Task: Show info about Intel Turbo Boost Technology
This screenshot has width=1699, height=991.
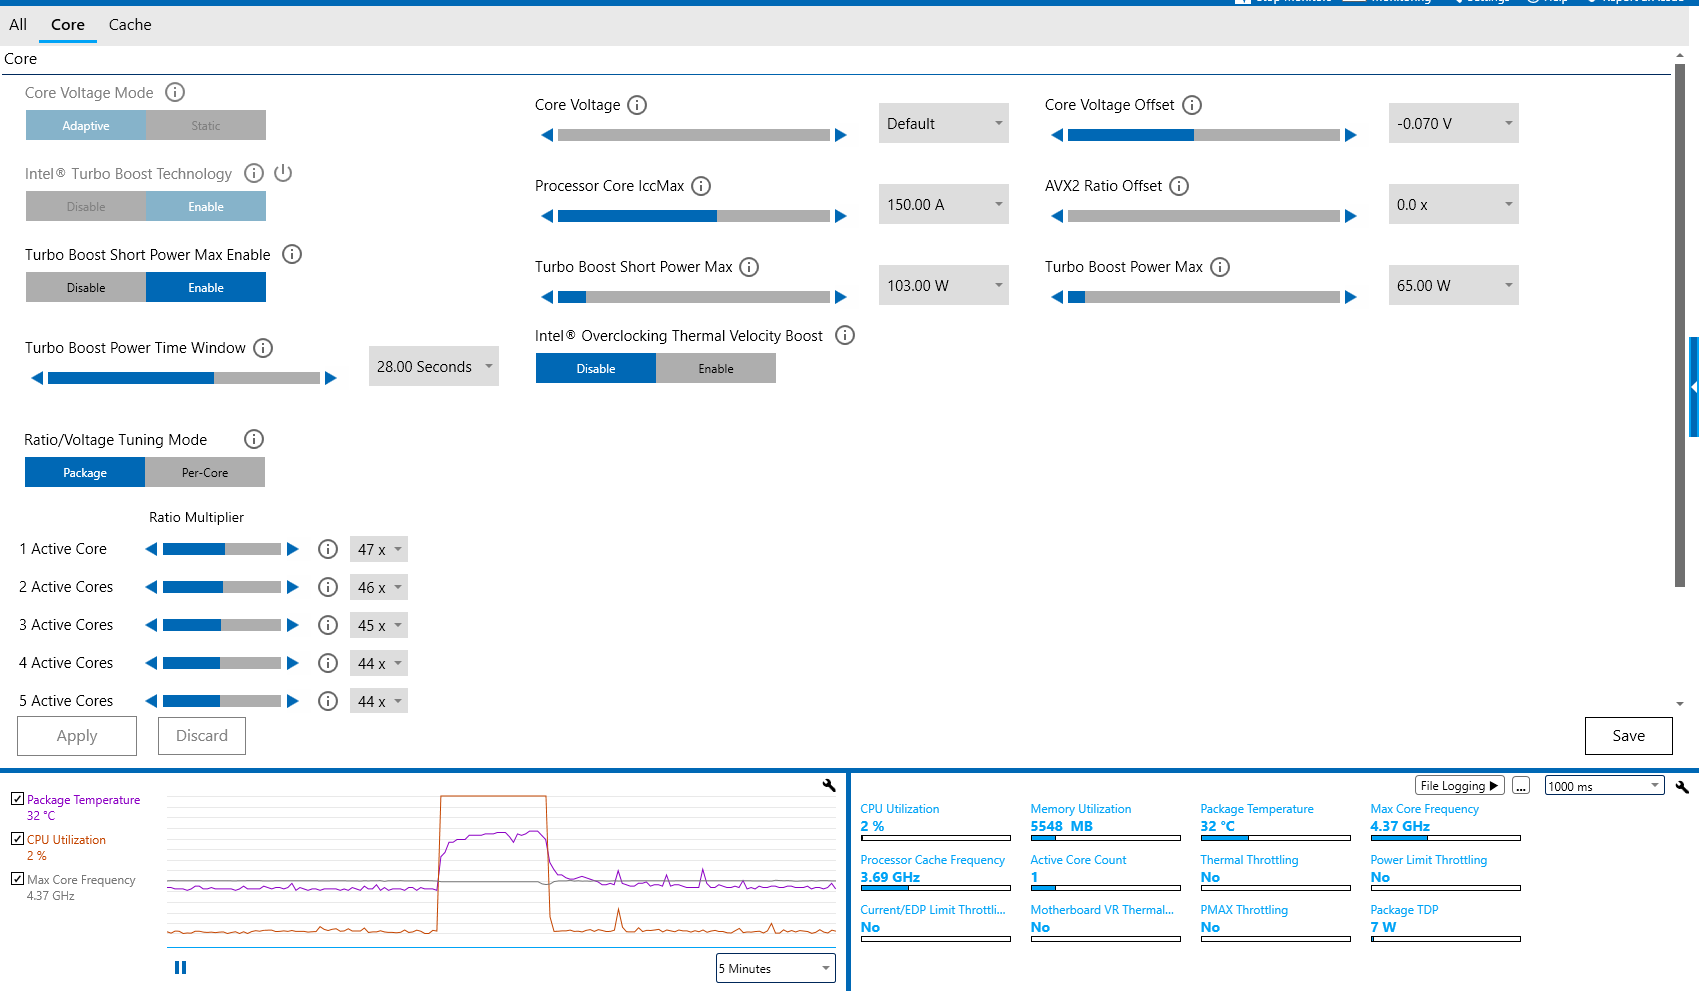Action: tap(254, 173)
